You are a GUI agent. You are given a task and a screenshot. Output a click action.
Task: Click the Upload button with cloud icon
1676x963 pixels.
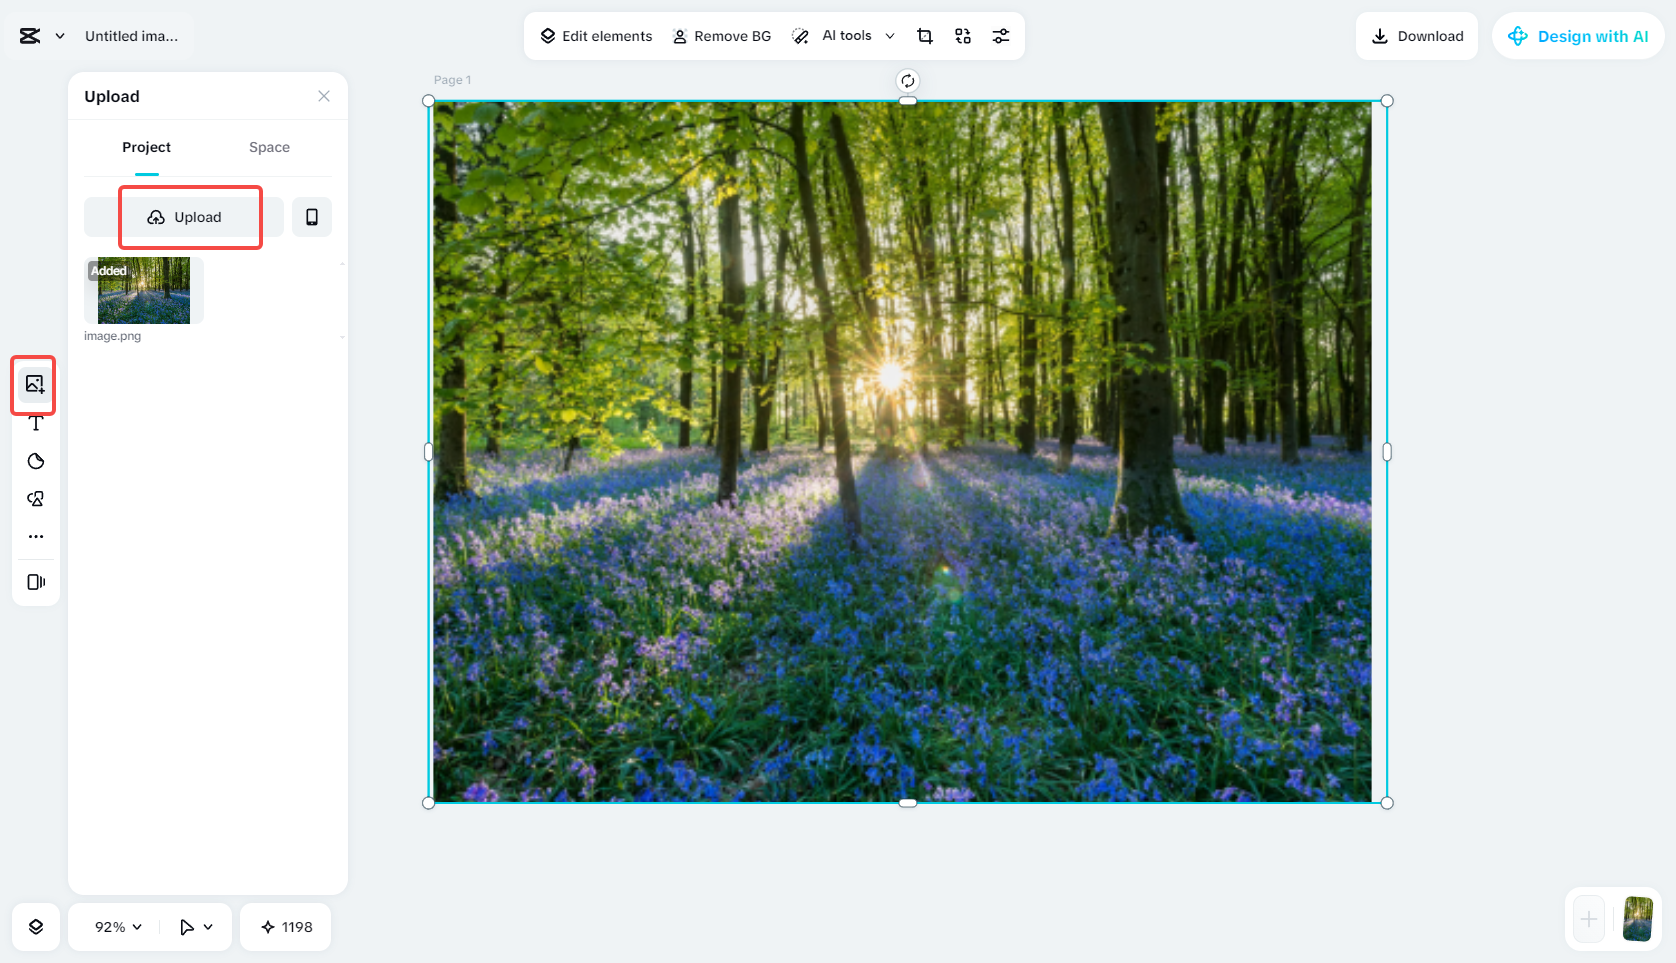184,217
